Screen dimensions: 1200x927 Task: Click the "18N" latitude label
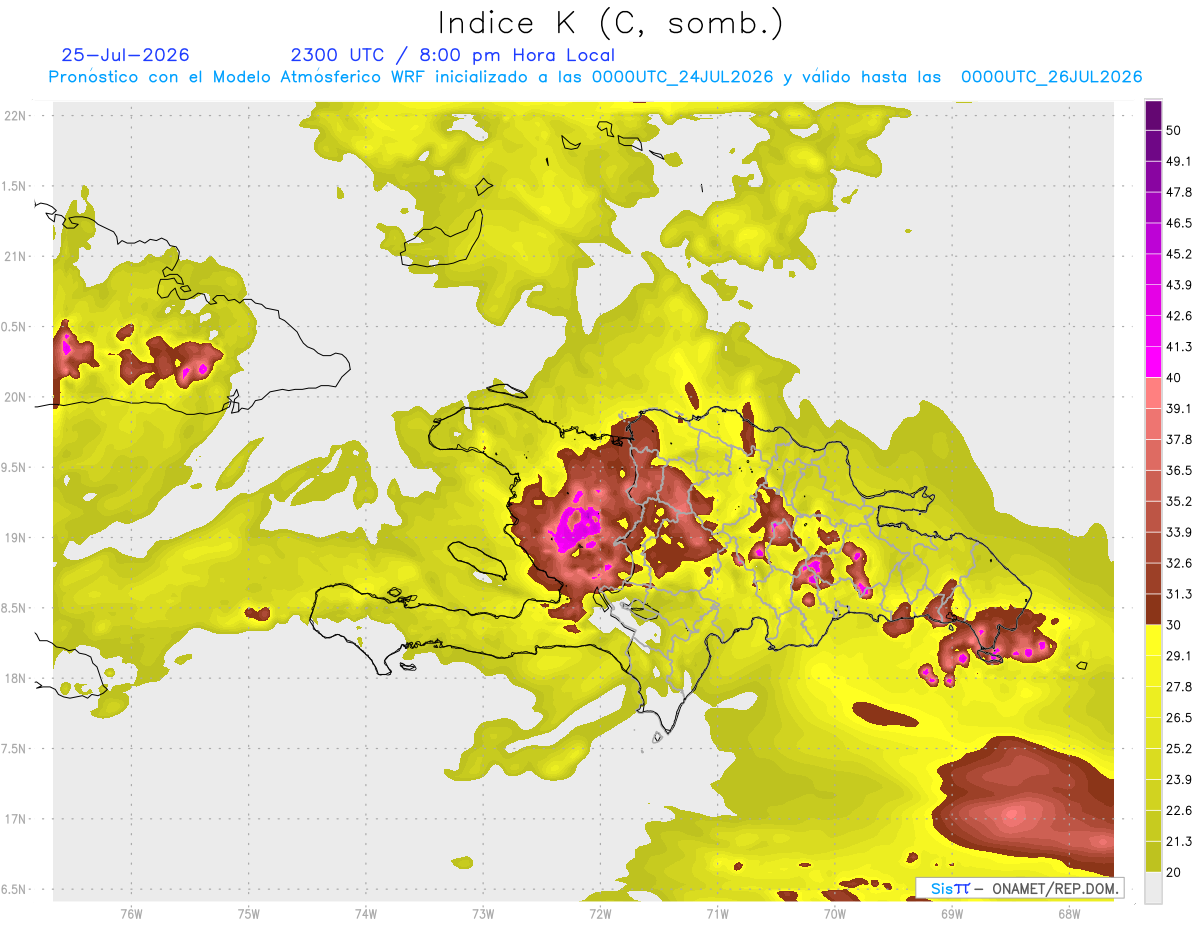(16, 678)
